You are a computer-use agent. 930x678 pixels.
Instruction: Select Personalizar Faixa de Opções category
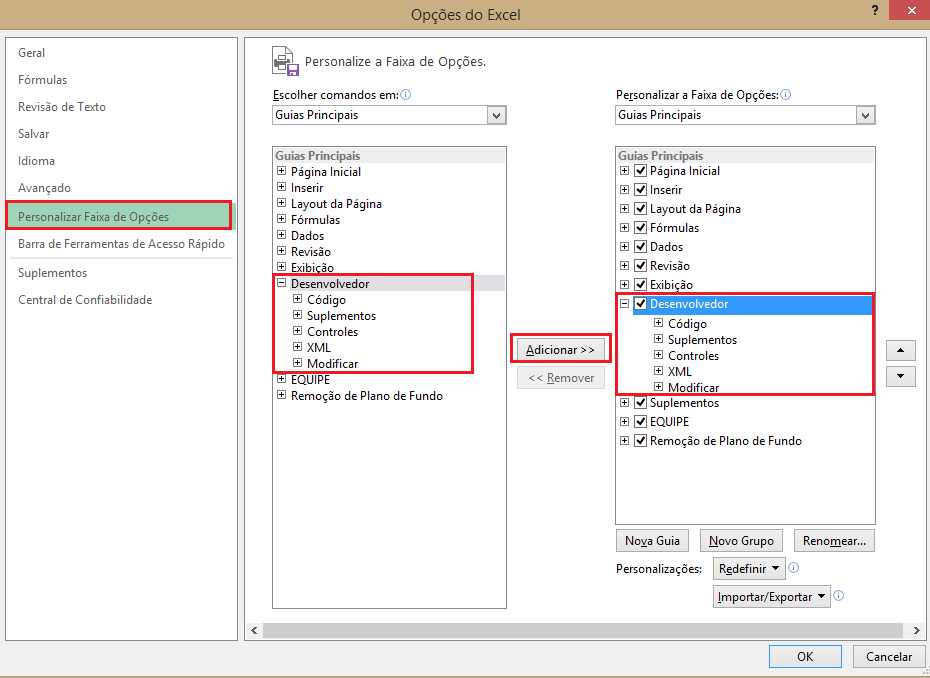[119, 216]
